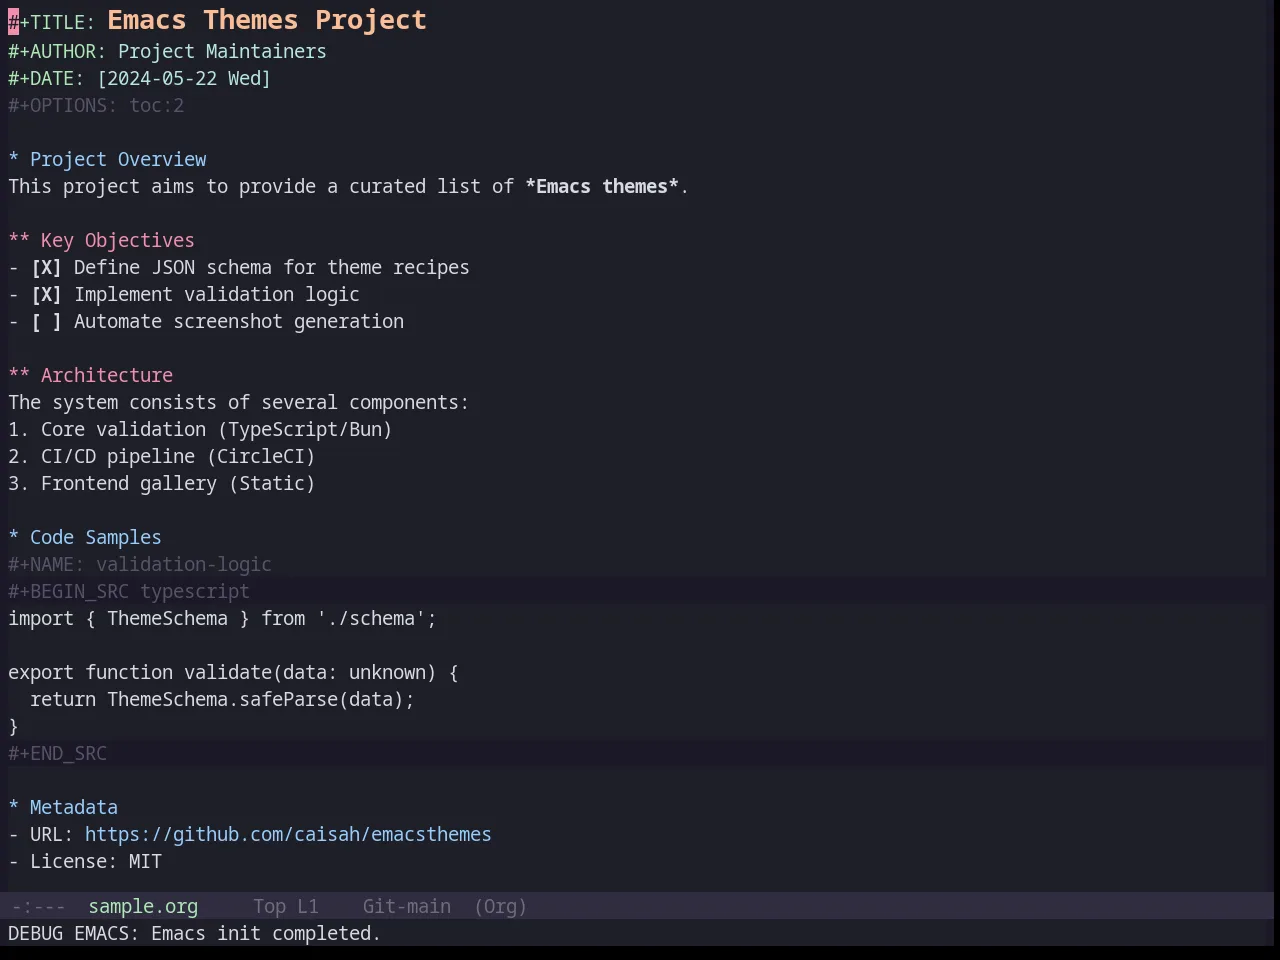The width and height of the screenshot is (1280, 960).
Task: Fold the 'Architecture' heading stars
Action: [x=19, y=375]
